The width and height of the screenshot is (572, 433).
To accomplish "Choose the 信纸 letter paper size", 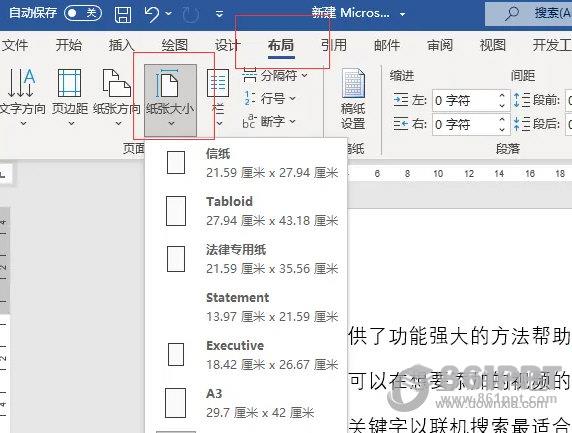I will pyautogui.click(x=246, y=163).
